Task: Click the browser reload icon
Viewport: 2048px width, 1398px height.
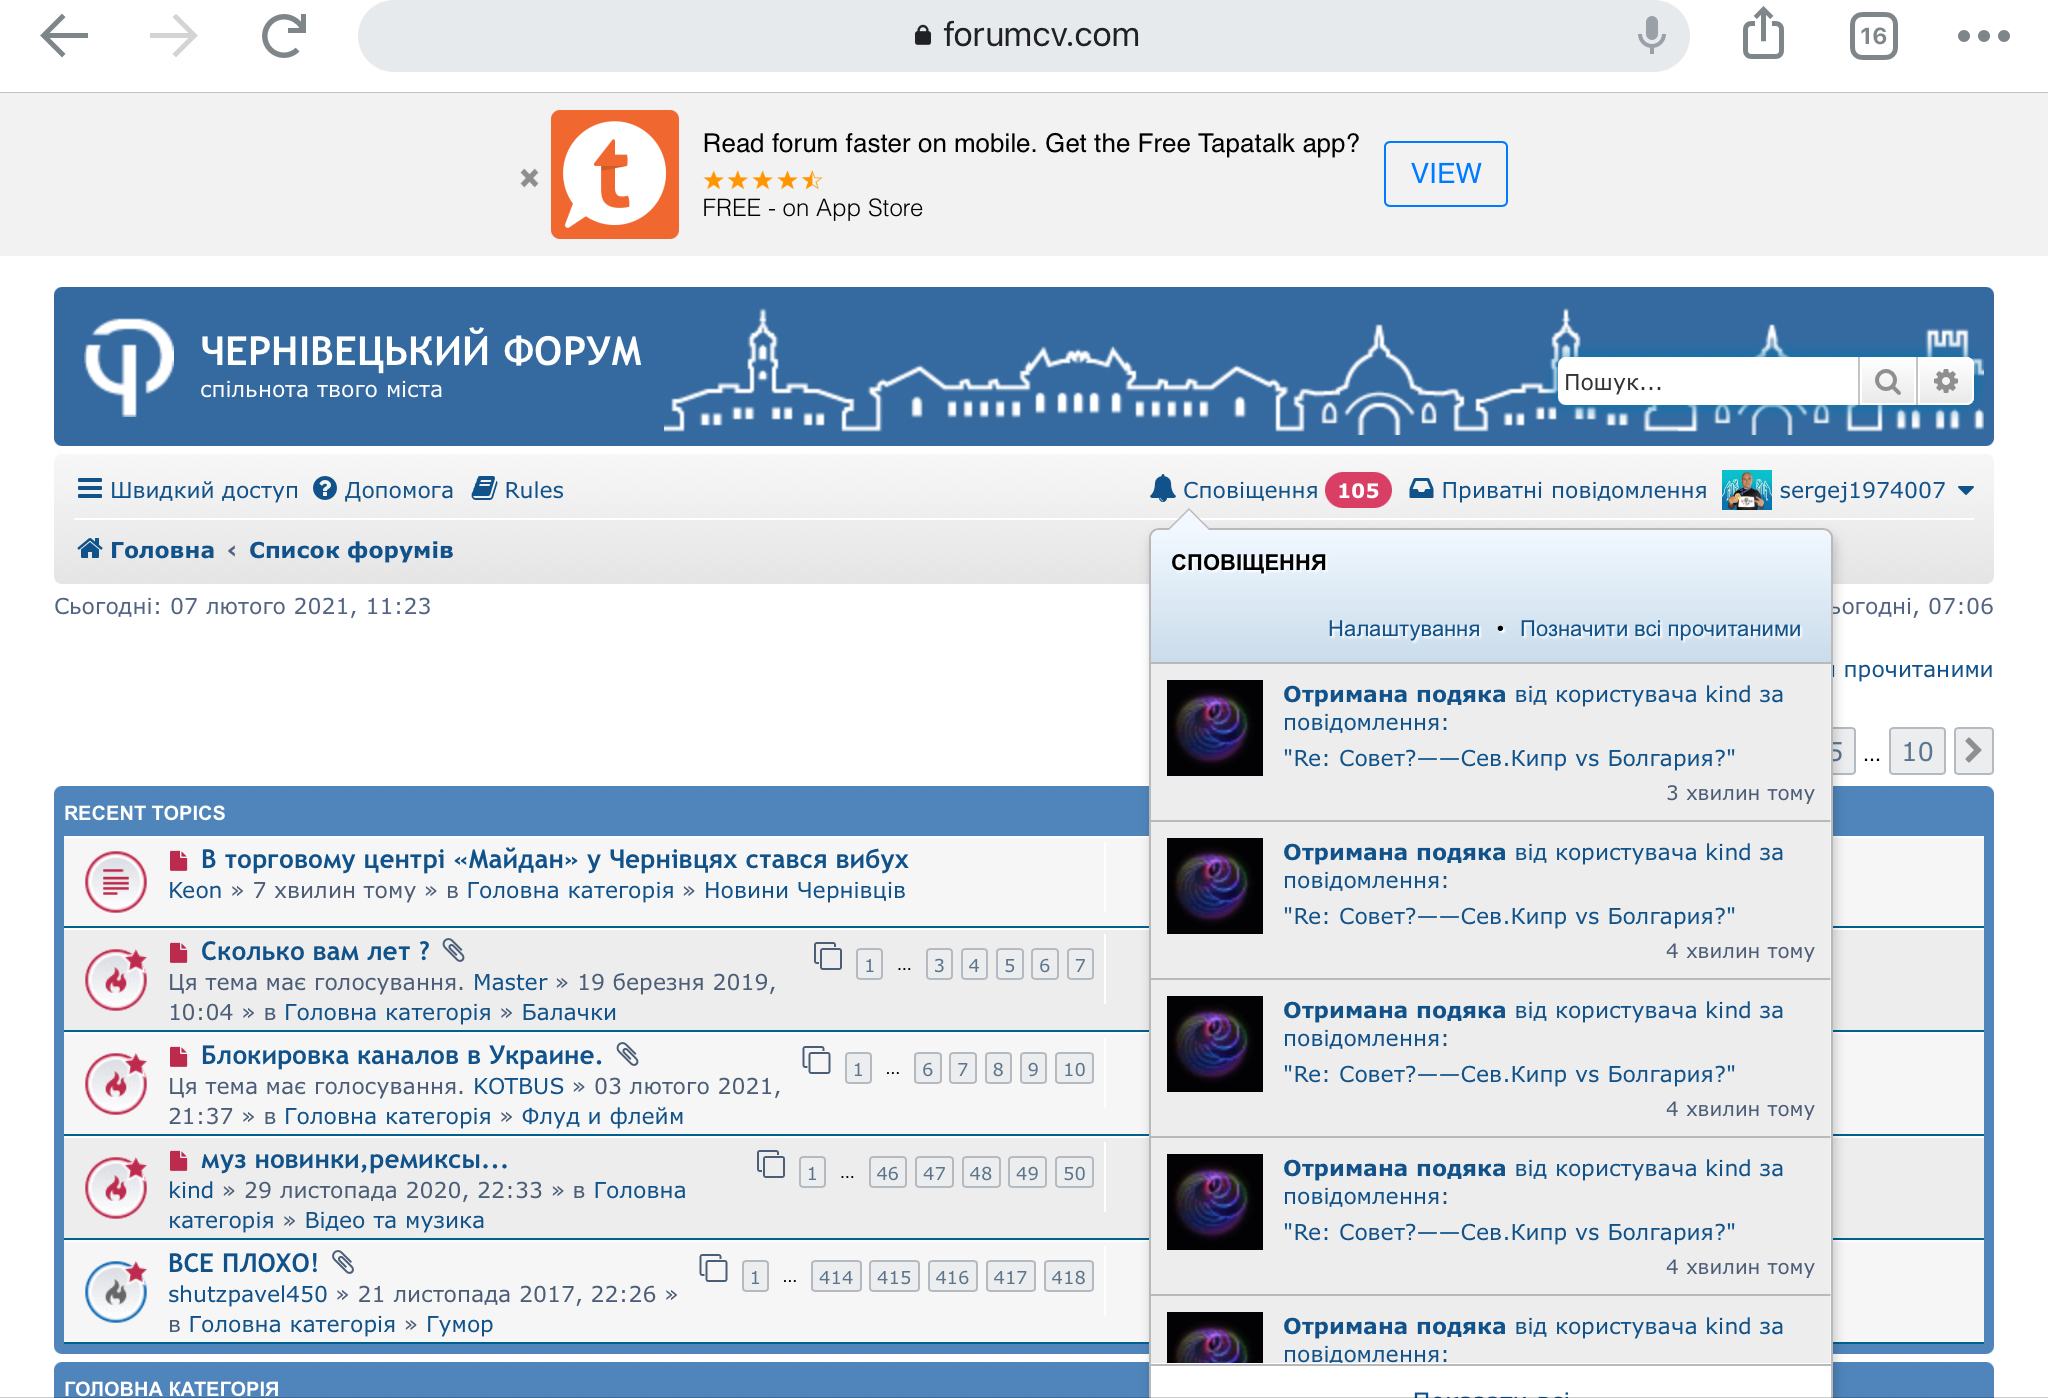Action: [x=284, y=36]
